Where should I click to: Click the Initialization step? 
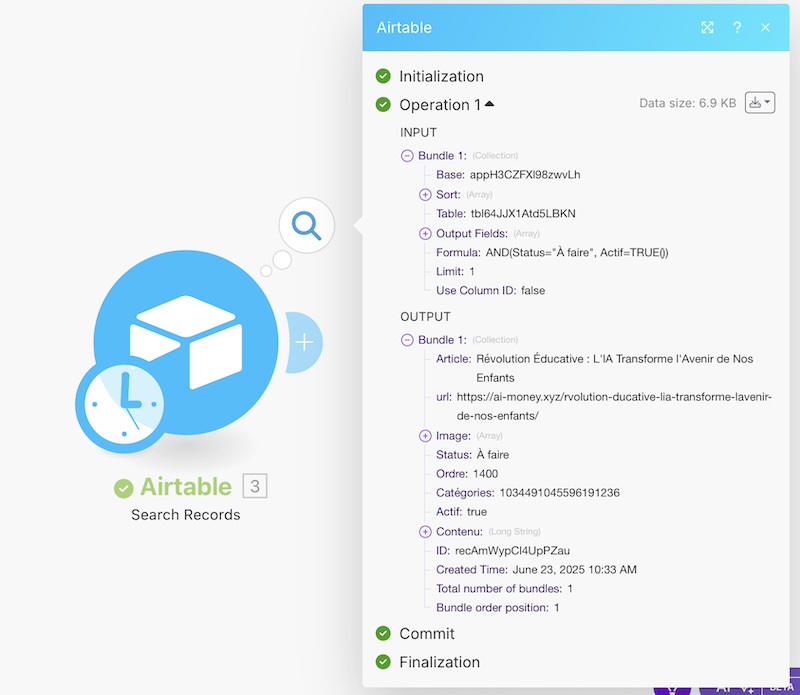[441, 77]
